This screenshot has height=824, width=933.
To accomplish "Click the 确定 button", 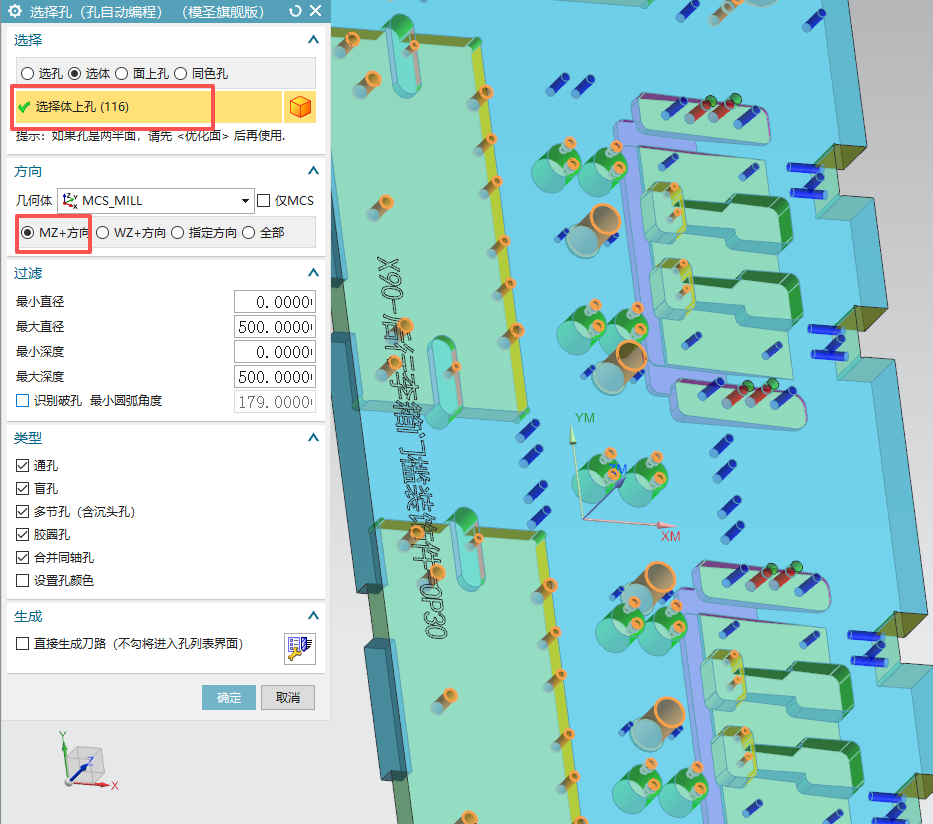I will click(229, 697).
